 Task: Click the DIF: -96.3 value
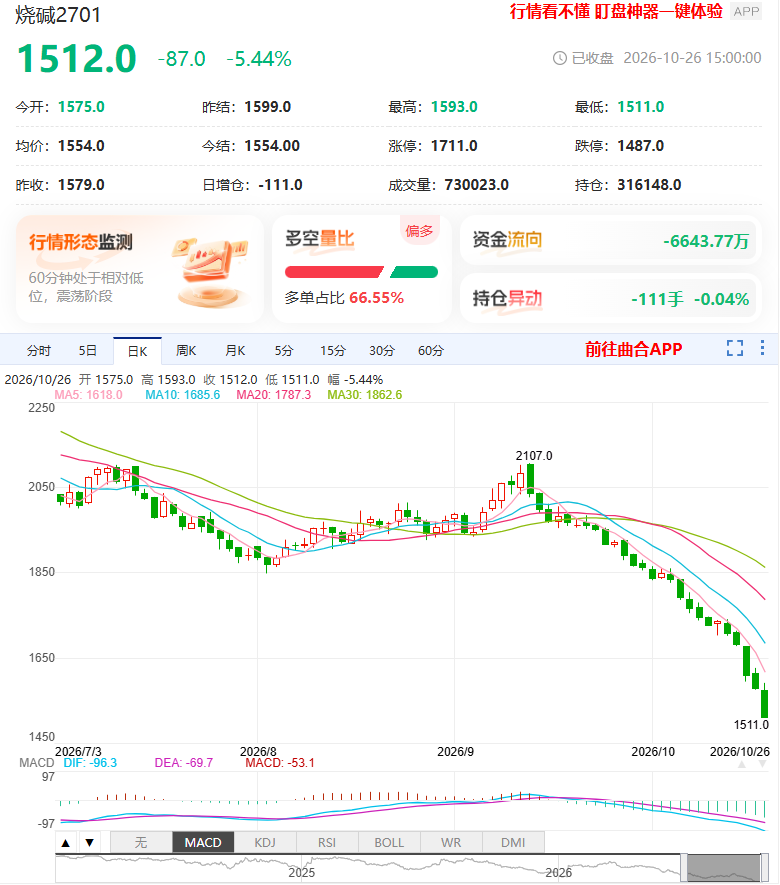coord(90,763)
